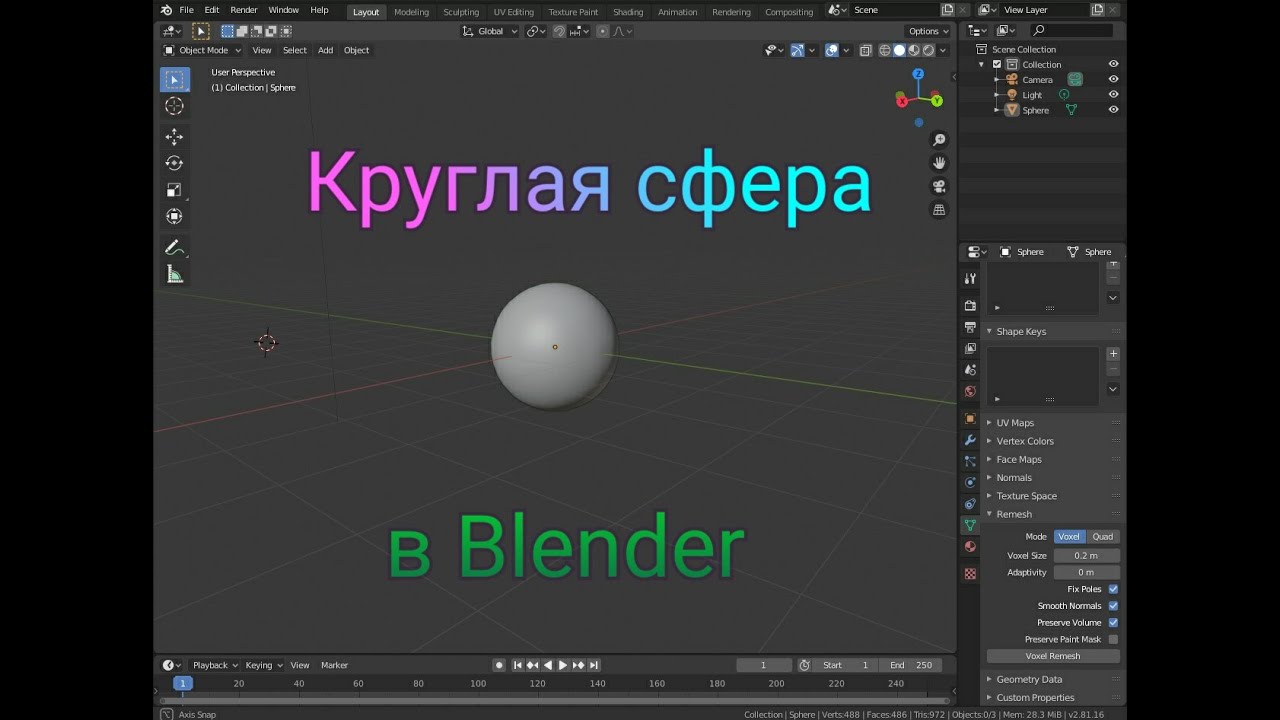Choose the Rotate tool
This screenshot has width=1280, height=720.
[174, 163]
